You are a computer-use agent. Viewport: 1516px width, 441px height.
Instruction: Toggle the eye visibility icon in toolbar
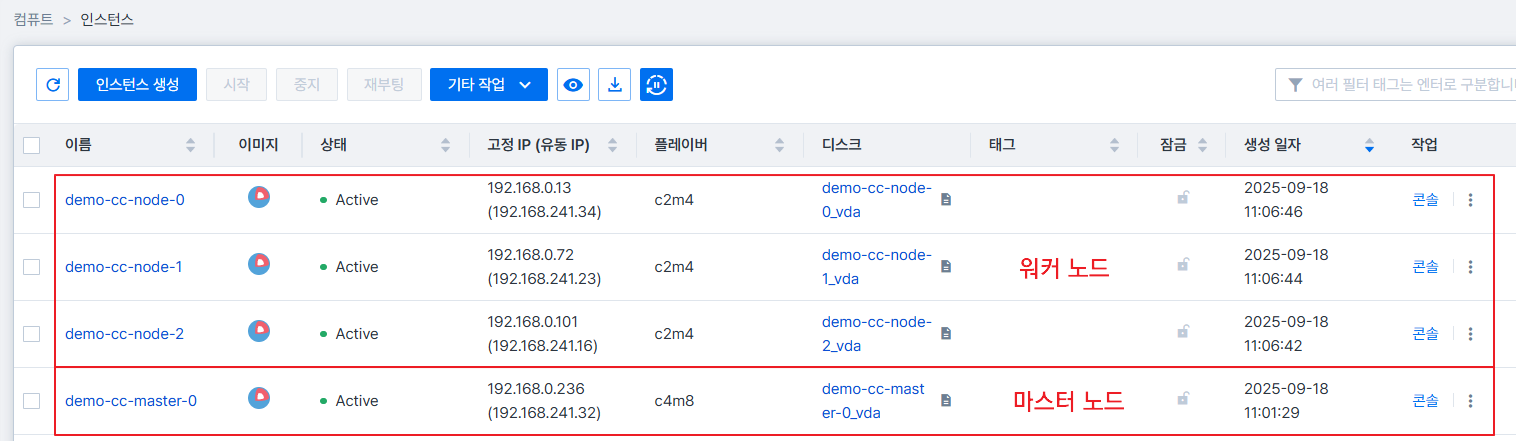click(573, 85)
